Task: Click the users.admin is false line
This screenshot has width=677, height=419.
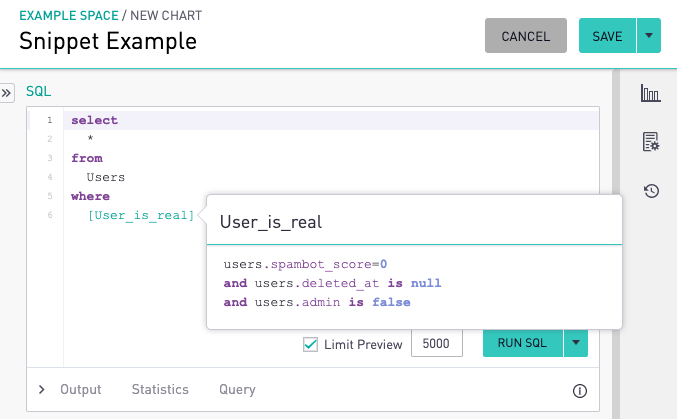Action: point(317,302)
